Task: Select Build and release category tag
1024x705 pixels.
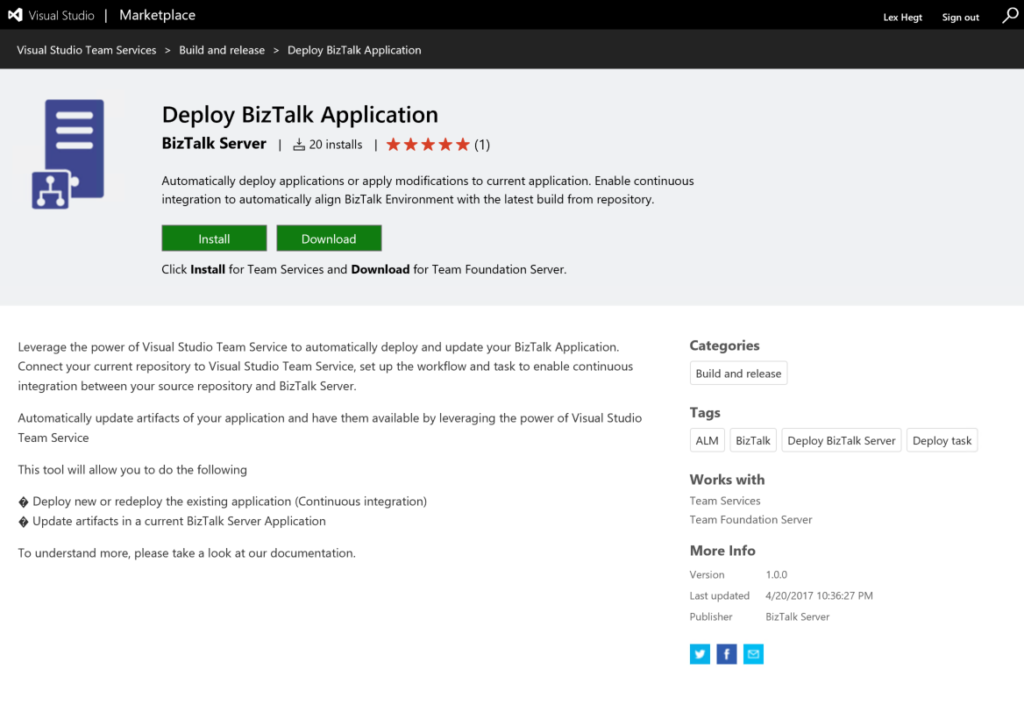Action: pyautogui.click(x=738, y=374)
